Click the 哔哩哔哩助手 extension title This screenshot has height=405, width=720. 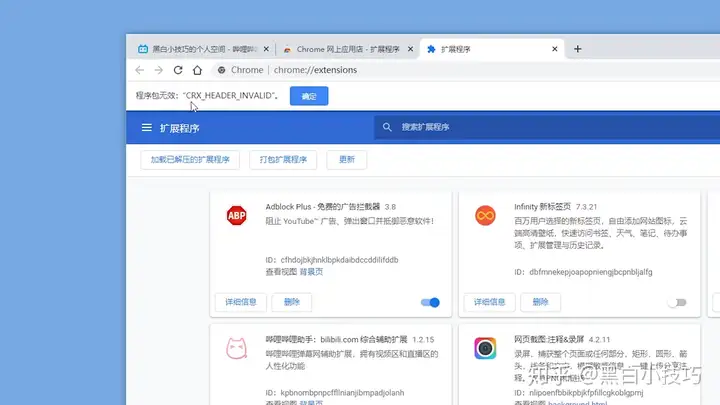[336, 340]
